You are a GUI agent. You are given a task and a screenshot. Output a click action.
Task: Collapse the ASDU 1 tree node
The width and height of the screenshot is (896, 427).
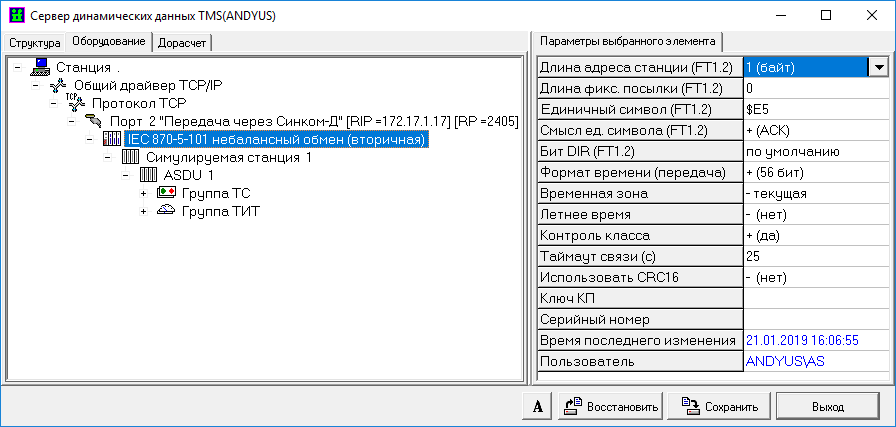[x=126, y=176]
